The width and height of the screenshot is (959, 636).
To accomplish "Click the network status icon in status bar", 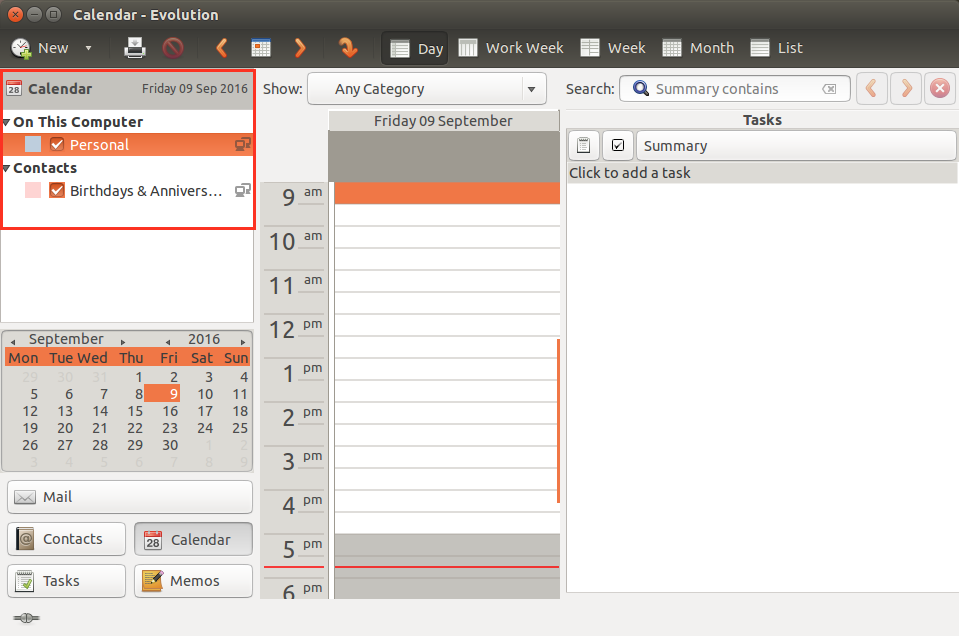I will pos(27,618).
